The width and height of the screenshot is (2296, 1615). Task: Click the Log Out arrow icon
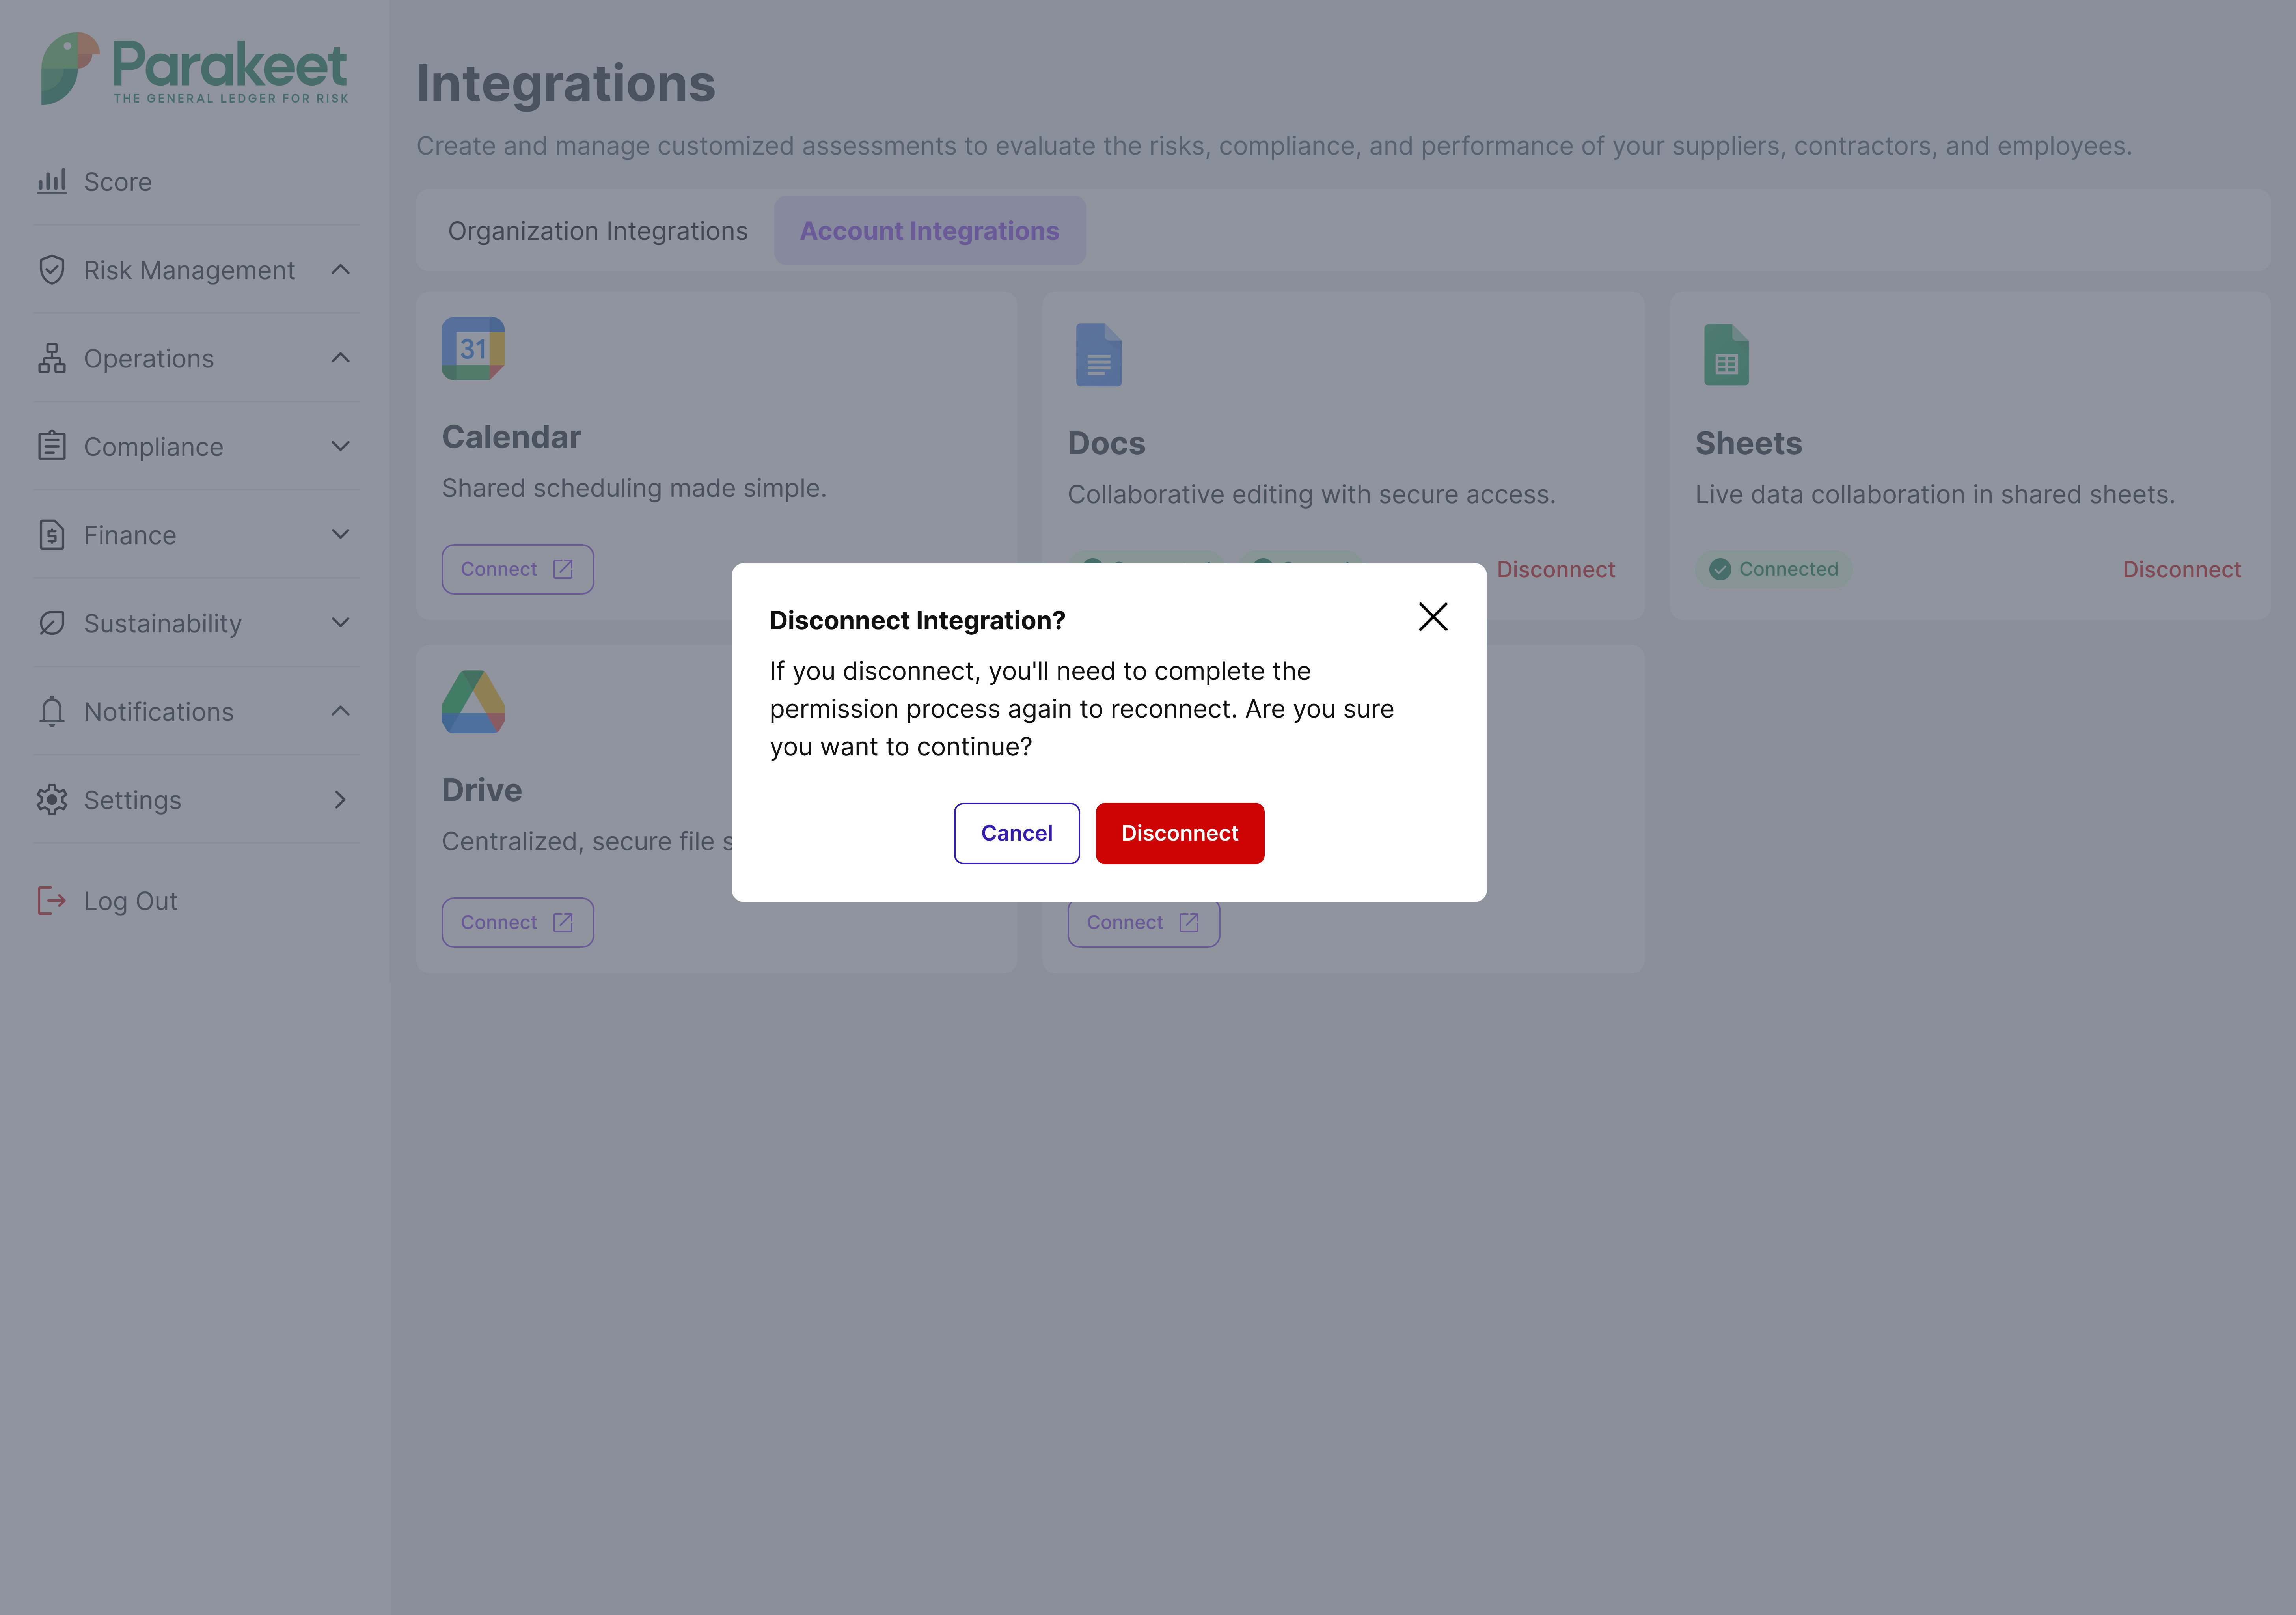tap(52, 901)
